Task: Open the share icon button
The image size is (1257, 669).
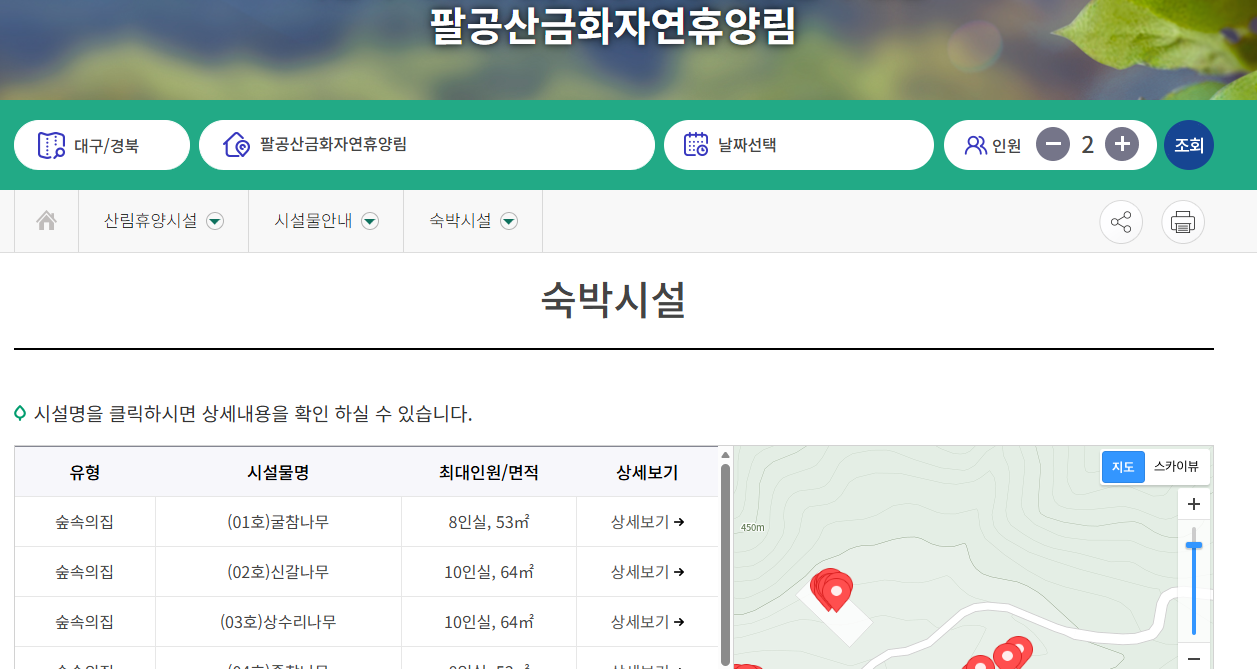Action: (1121, 222)
